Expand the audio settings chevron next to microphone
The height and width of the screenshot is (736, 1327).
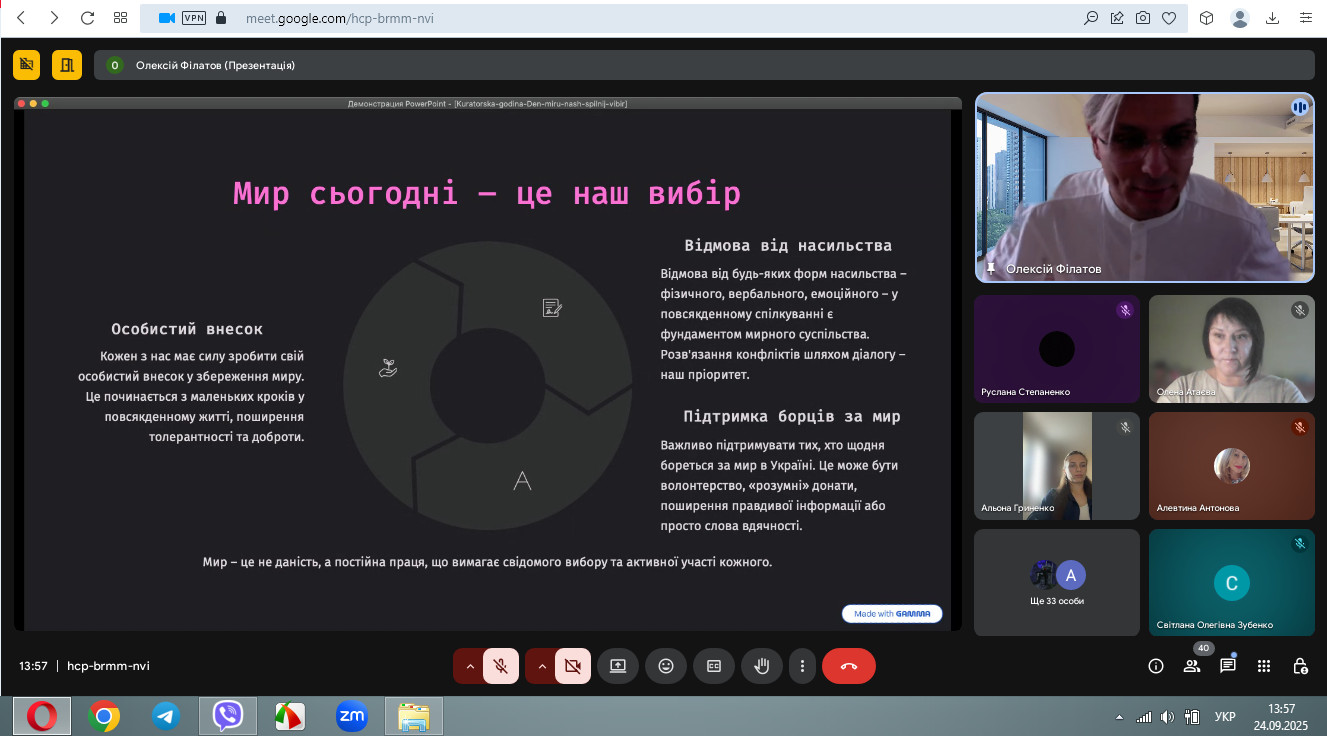point(469,666)
